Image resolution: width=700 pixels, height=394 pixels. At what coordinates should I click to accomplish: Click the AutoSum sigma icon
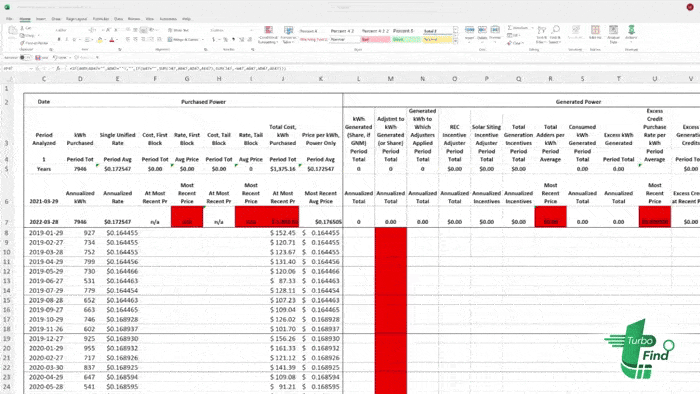510,28
